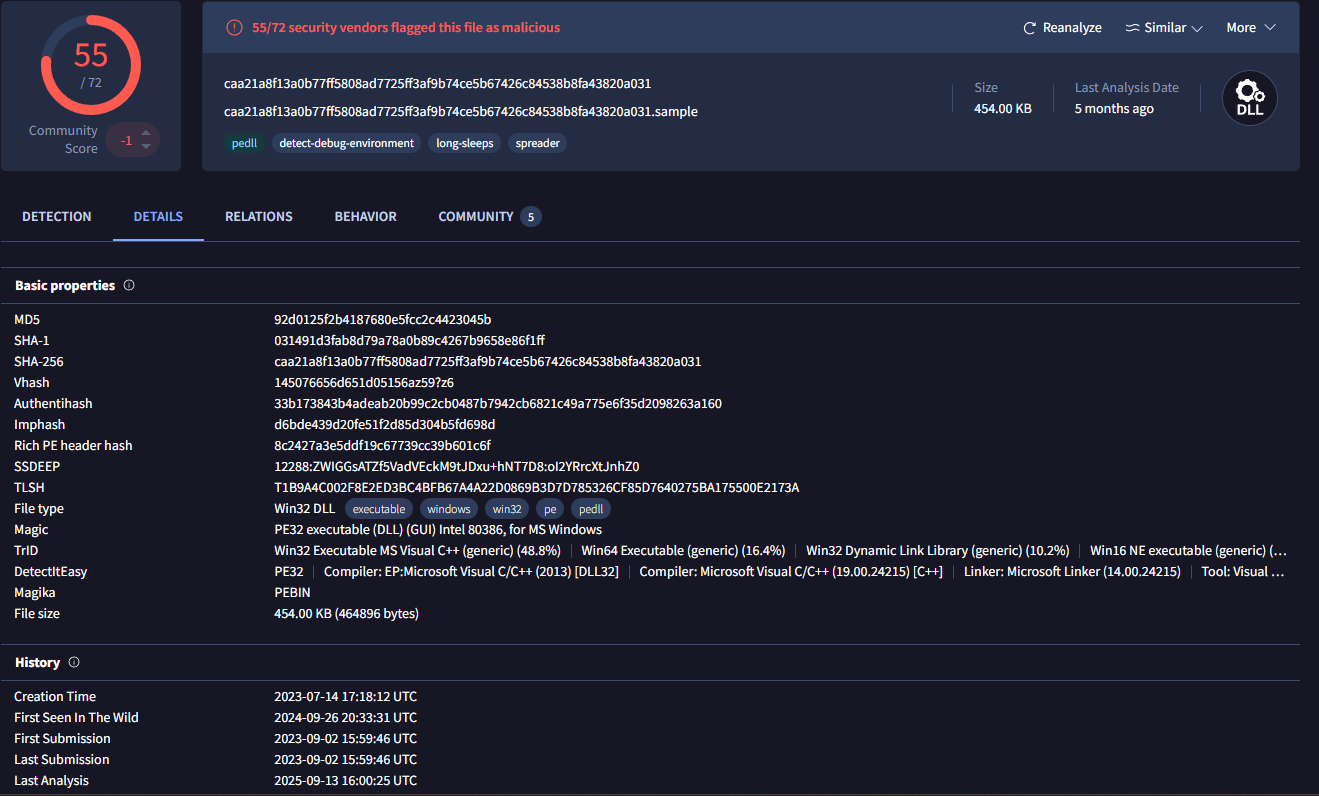Click the First Submission date value
The width and height of the screenshot is (1319, 796).
[x=345, y=739]
